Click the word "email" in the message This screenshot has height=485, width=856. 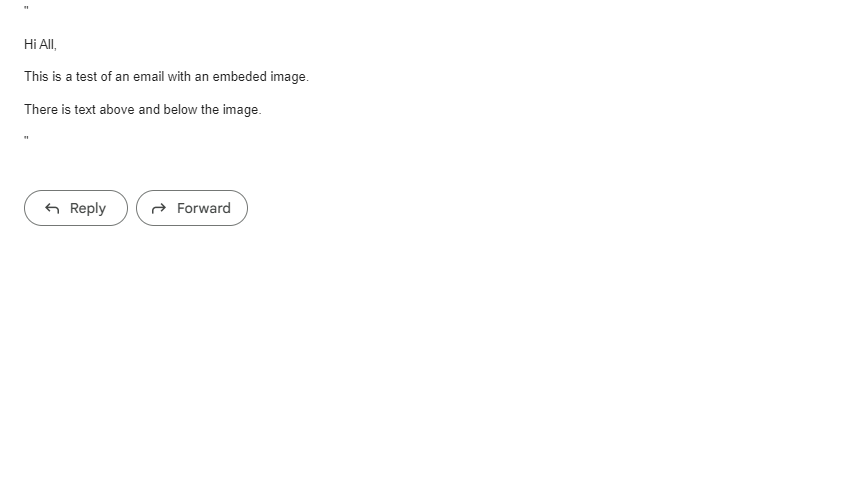pos(148,76)
